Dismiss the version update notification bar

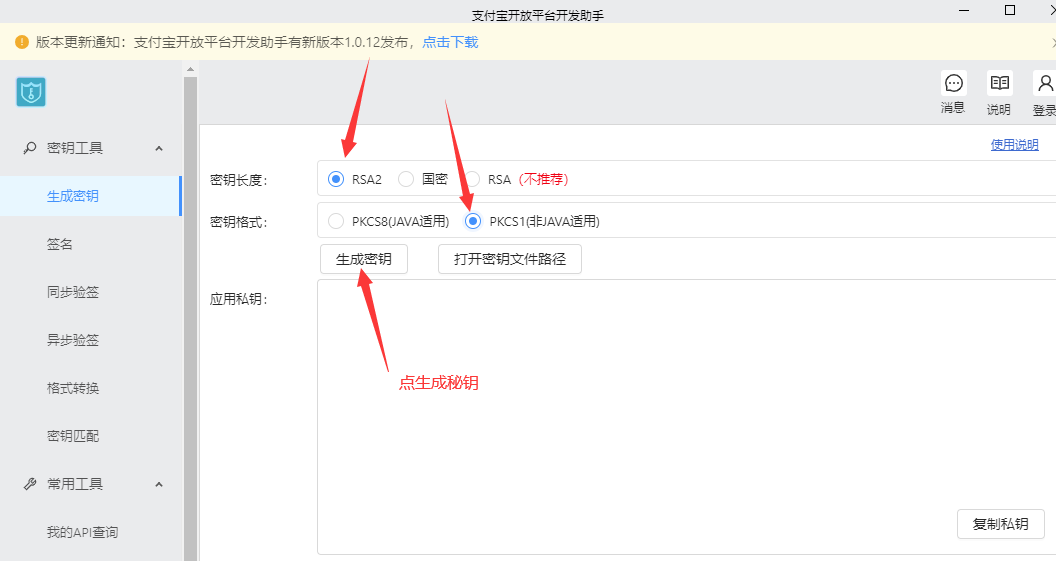point(1053,42)
